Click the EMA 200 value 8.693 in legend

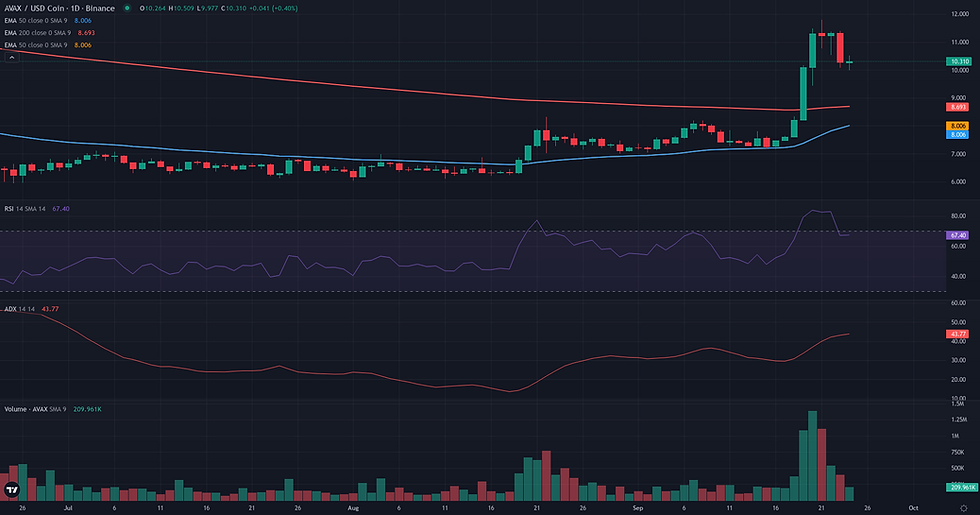pos(86,32)
